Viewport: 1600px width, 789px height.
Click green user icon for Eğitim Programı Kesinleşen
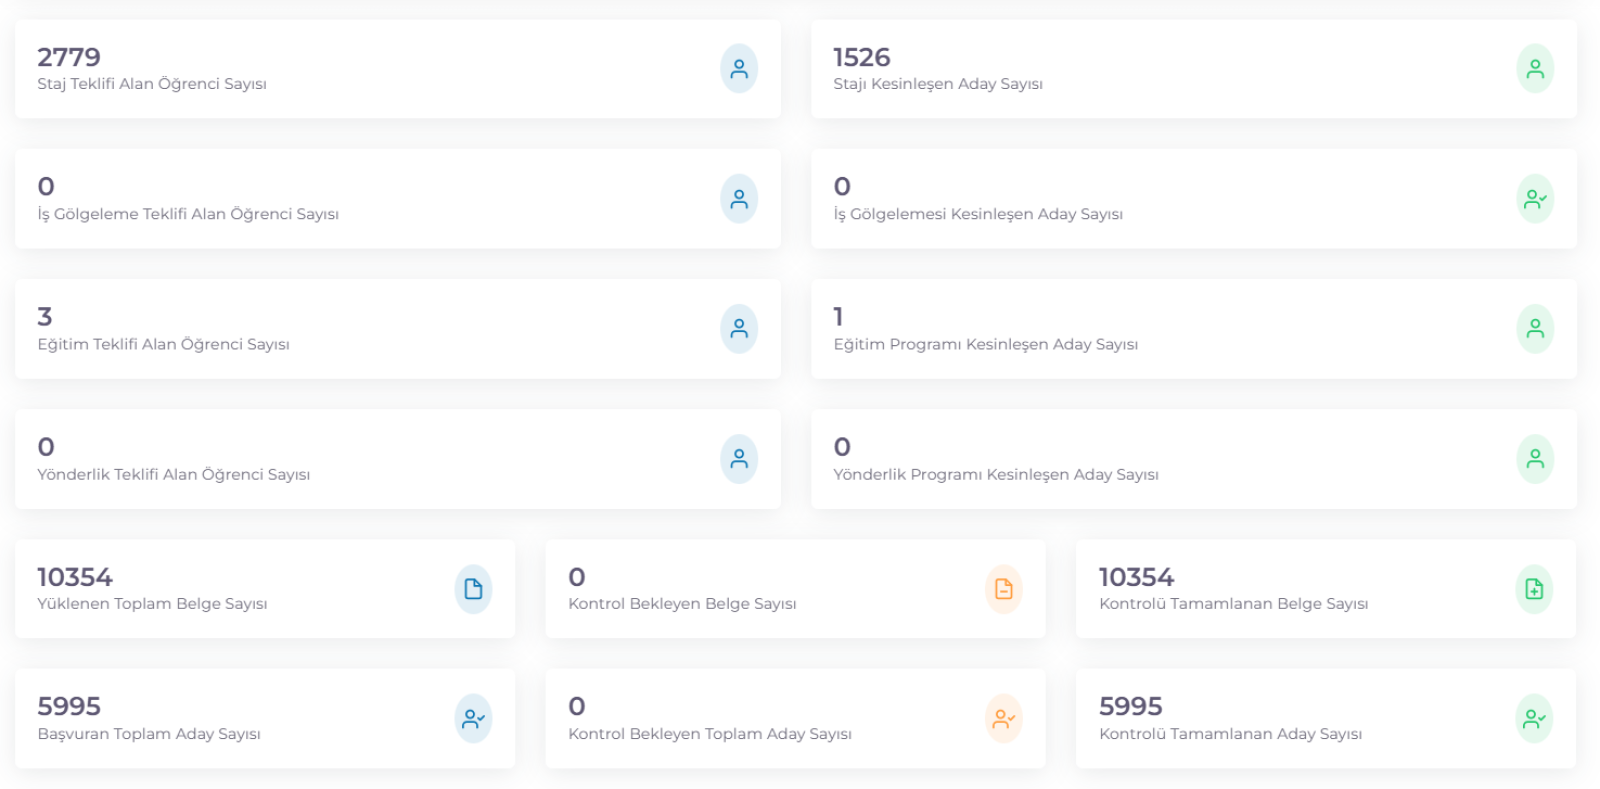click(x=1535, y=329)
